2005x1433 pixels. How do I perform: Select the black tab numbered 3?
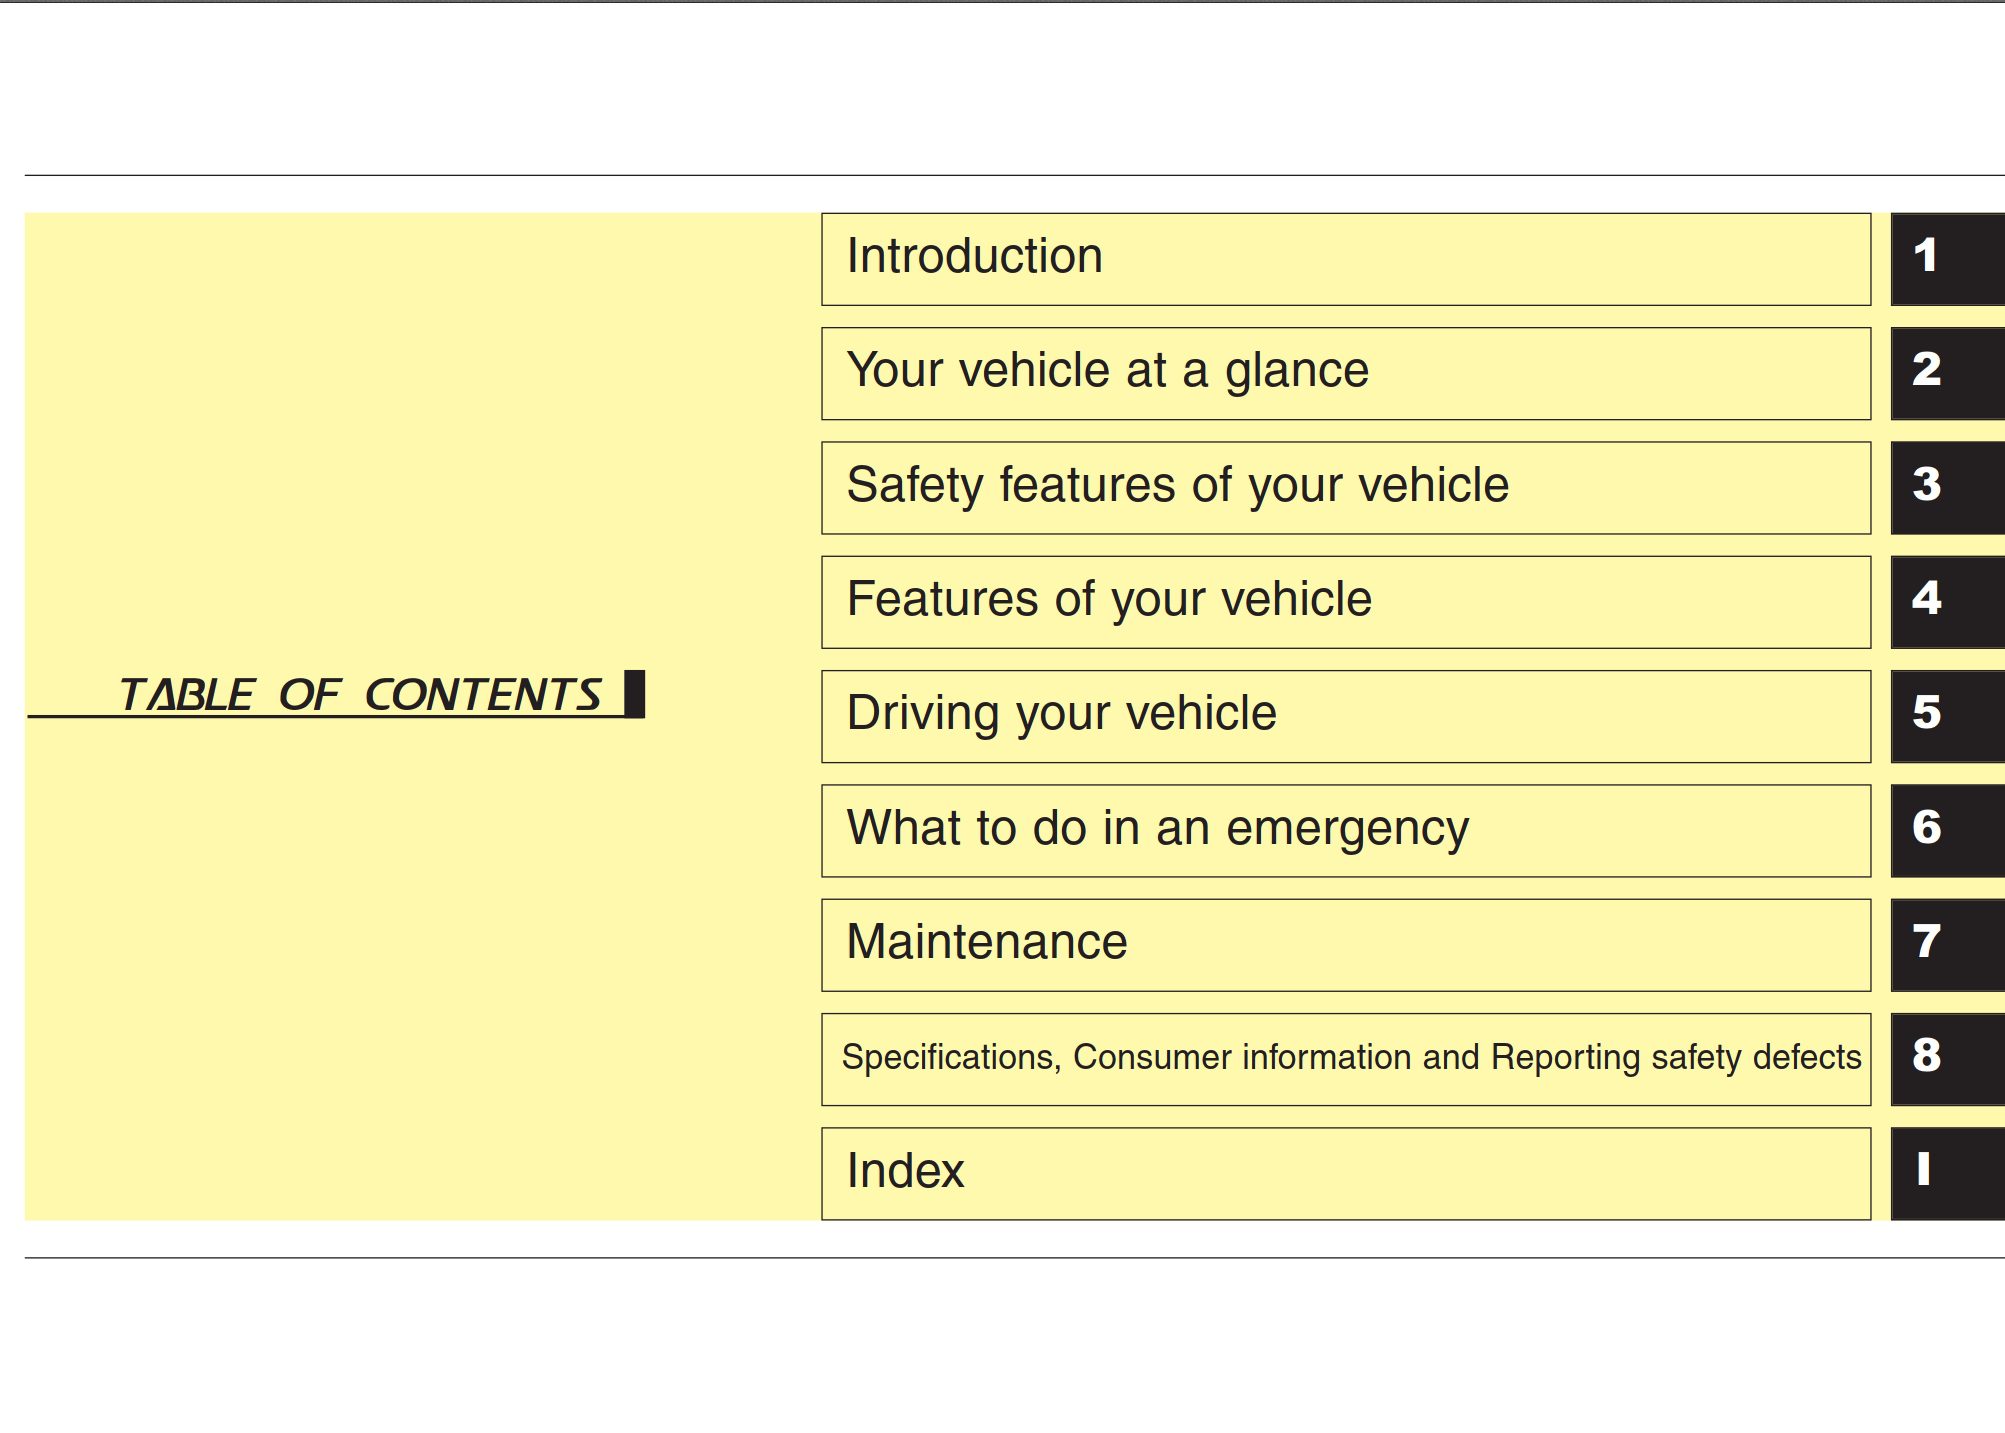point(1946,487)
